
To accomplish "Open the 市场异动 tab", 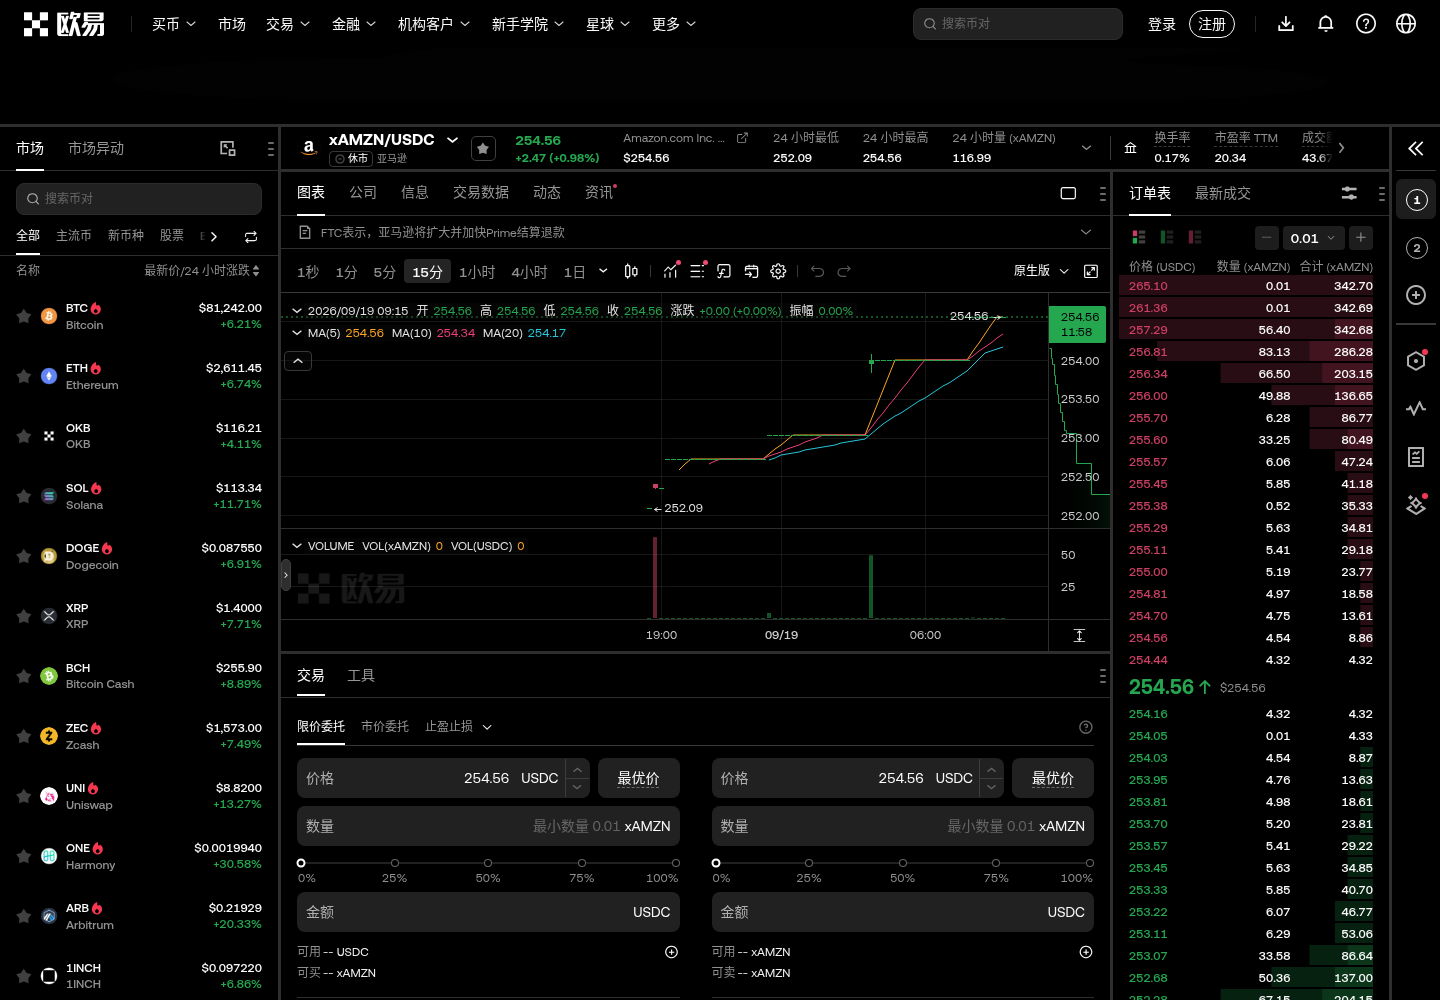I will [96, 148].
